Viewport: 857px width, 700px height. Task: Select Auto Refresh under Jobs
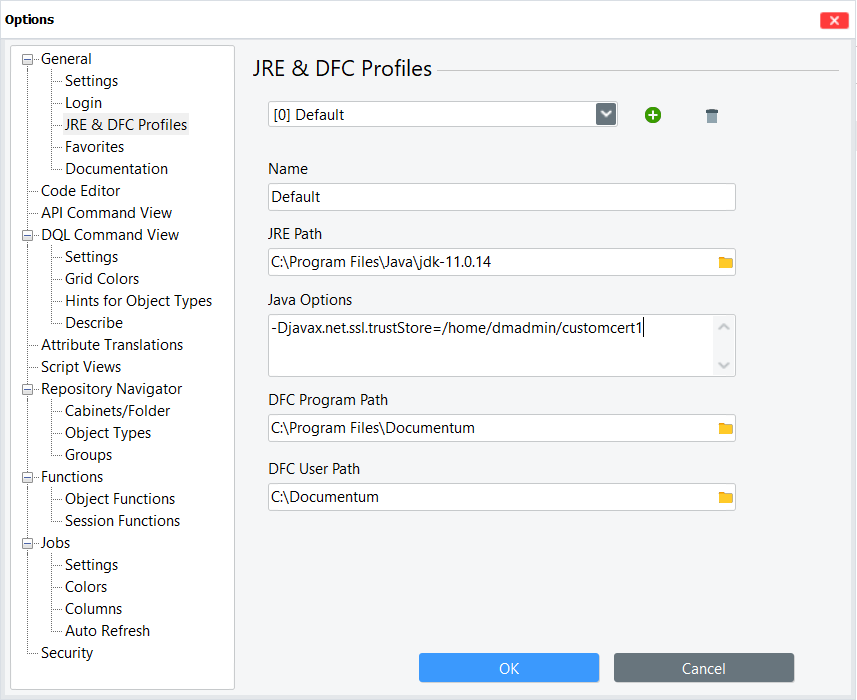107,631
